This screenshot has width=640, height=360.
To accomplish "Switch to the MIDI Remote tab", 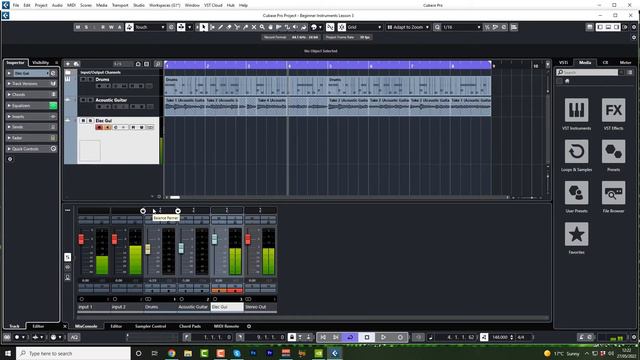I will (226, 326).
